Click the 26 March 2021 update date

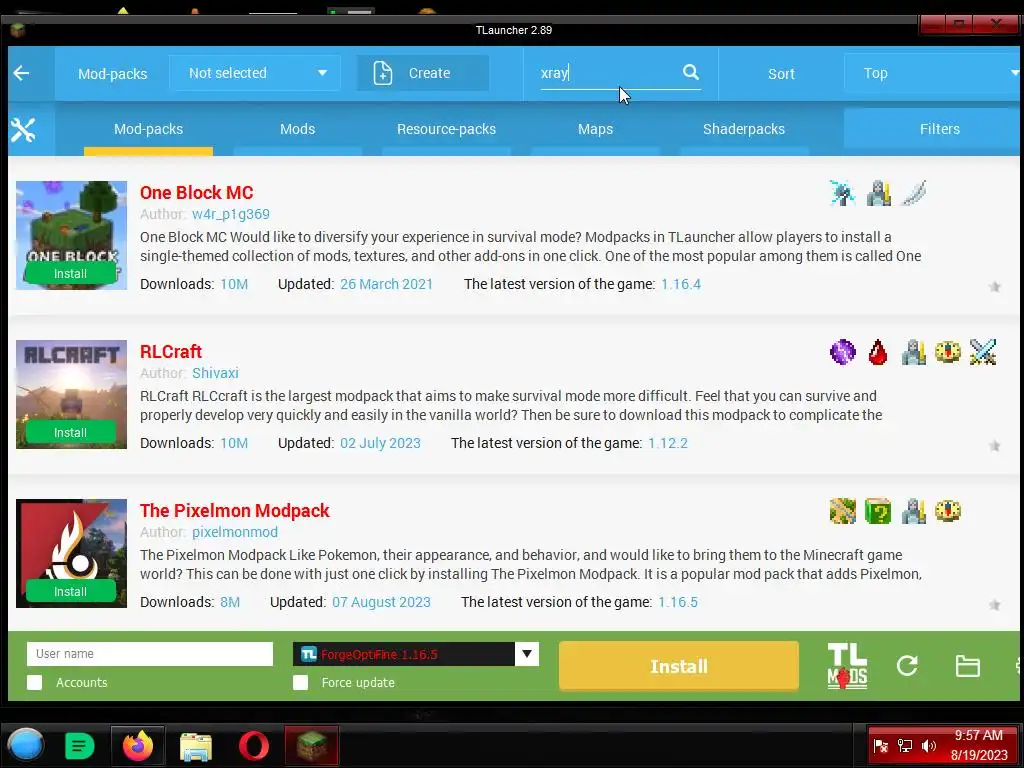coord(386,284)
